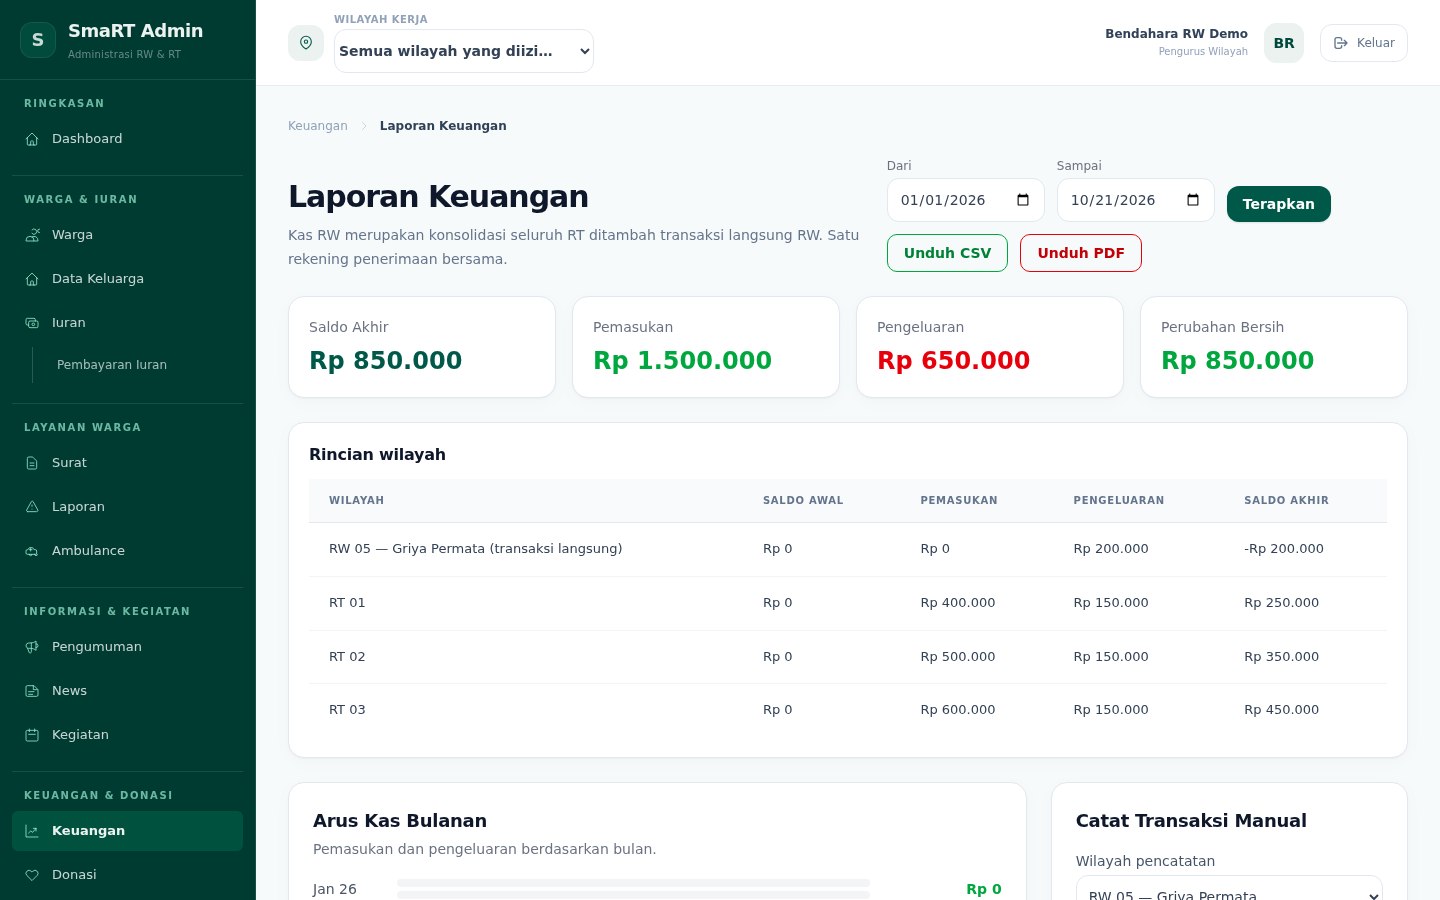Click the Ambulance icon in sidebar
The height and width of the screenshot is (900, 1440).
[x=32, y=551]
